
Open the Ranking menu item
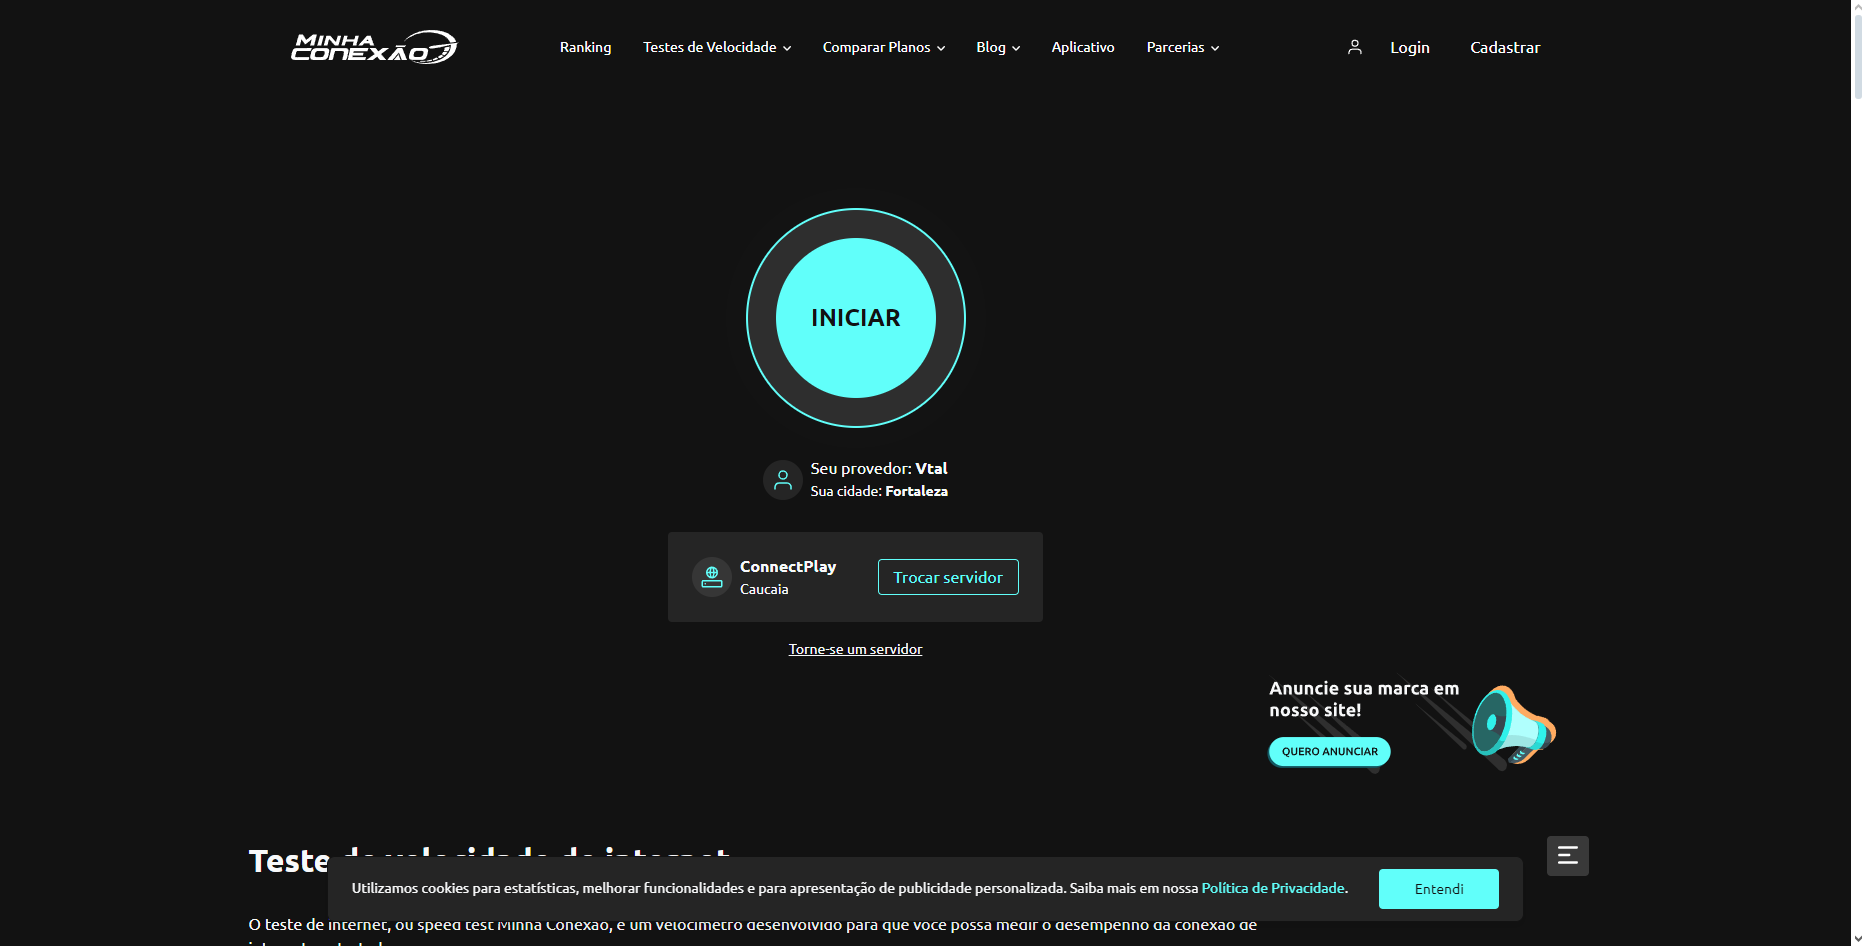pyautogui.click(x=585, y=47)
